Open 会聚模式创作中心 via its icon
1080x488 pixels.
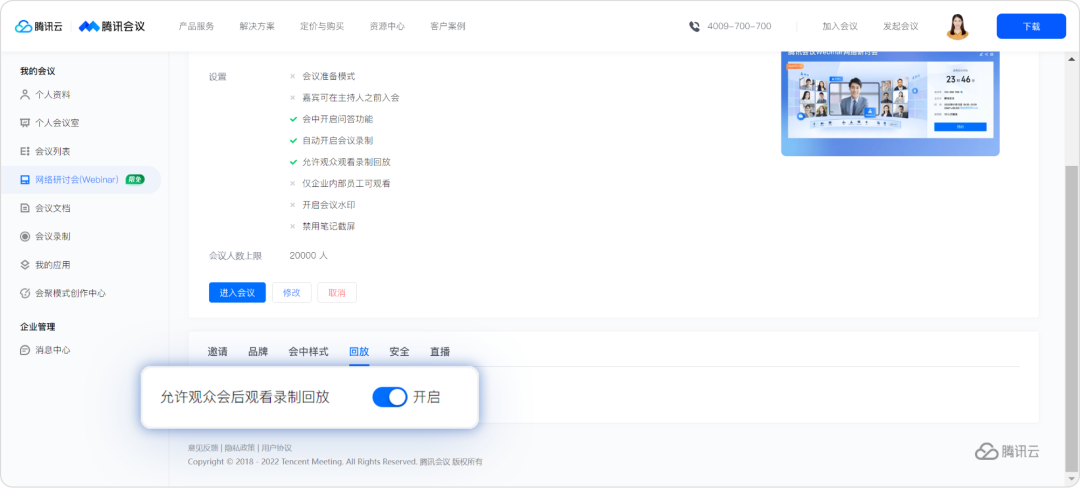[25, 293]
